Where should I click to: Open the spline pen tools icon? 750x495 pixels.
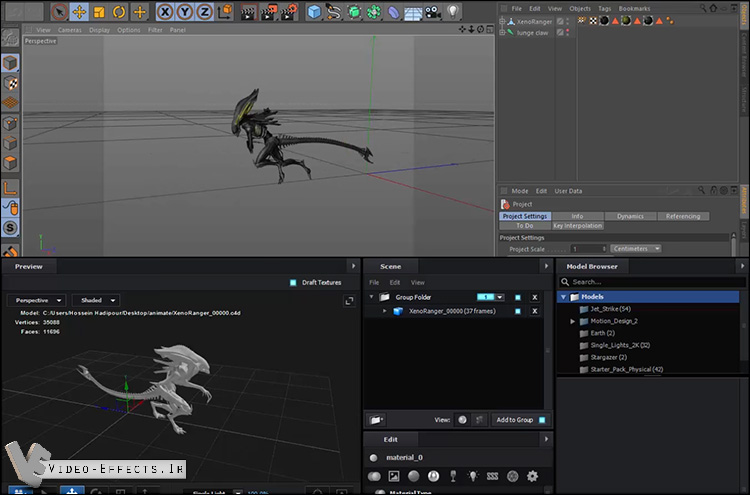pyautogui.click(x=333, y=12)
